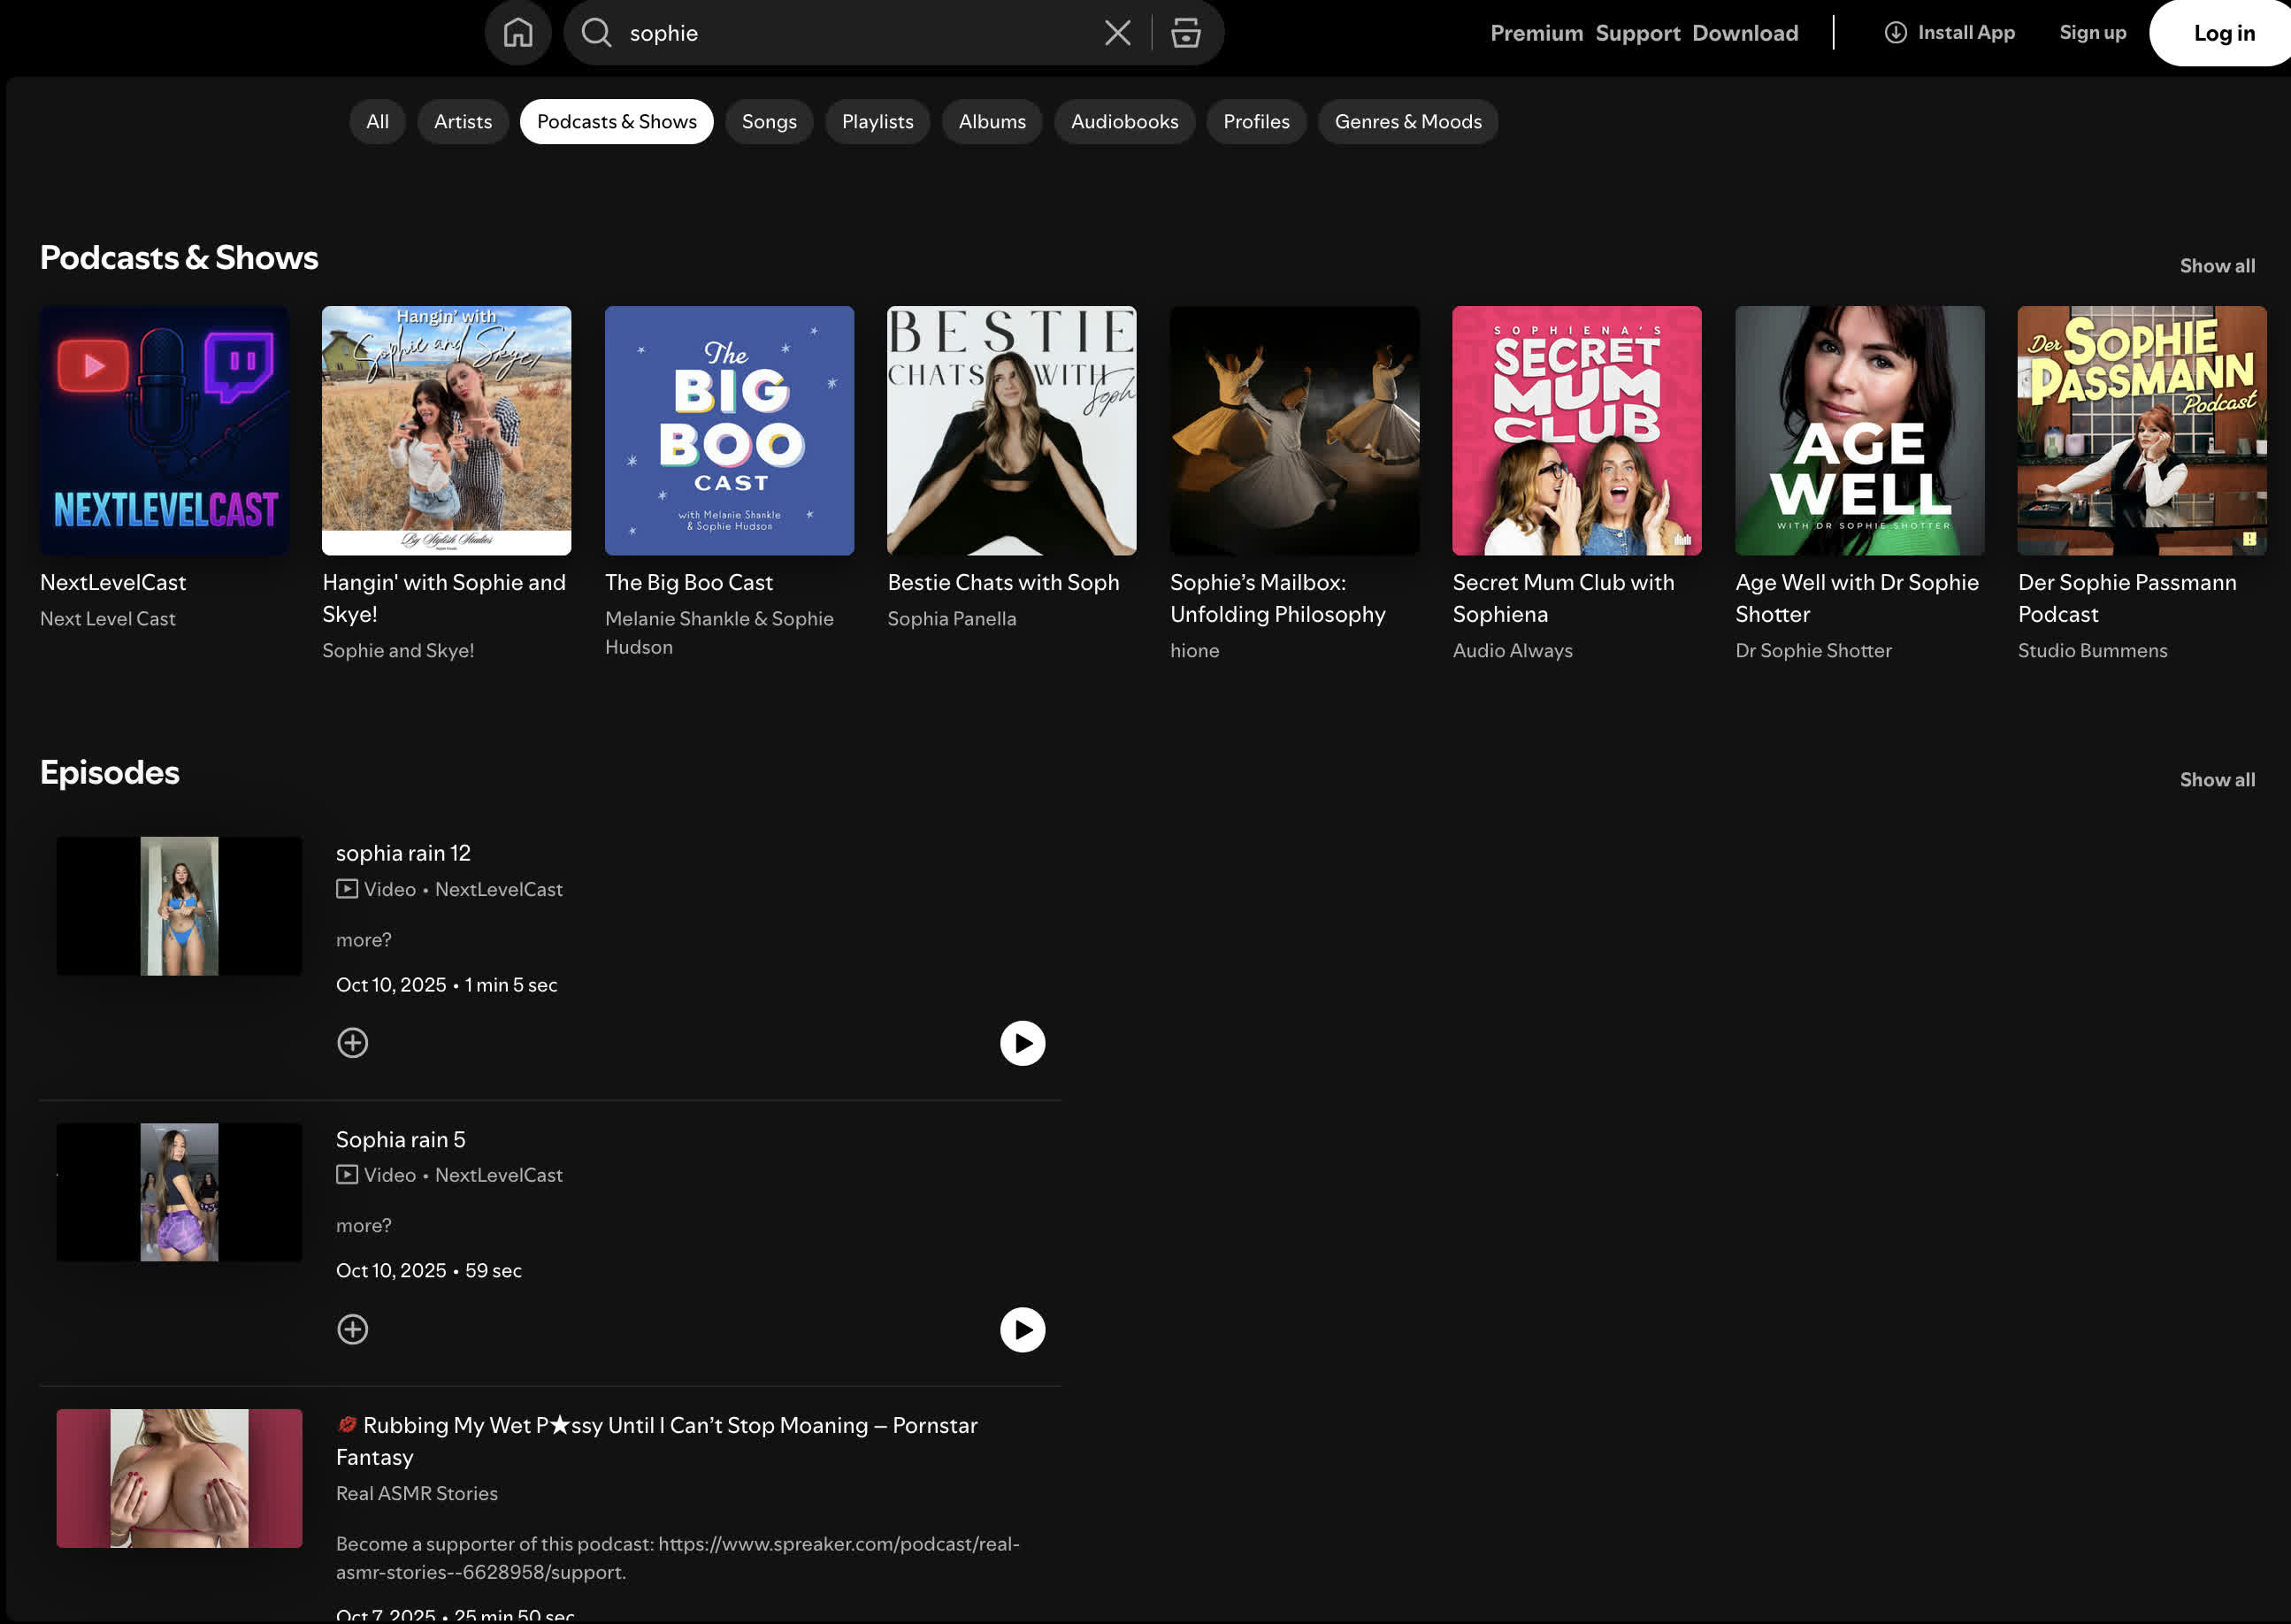Screen dimensions: 2291x1624
Task: Show all Episodes results
Action: point(2216,780)
